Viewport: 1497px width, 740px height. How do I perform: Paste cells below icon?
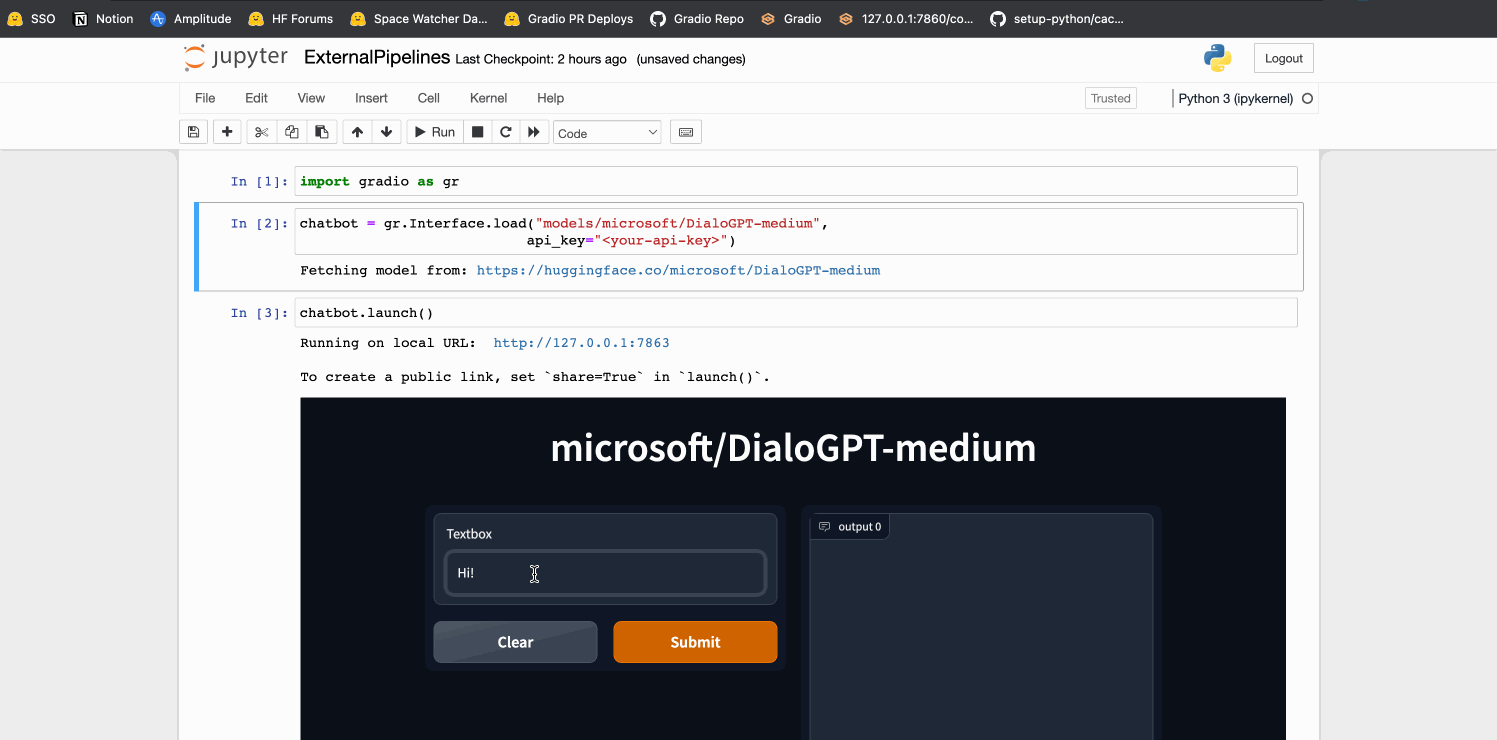point(321,132)
